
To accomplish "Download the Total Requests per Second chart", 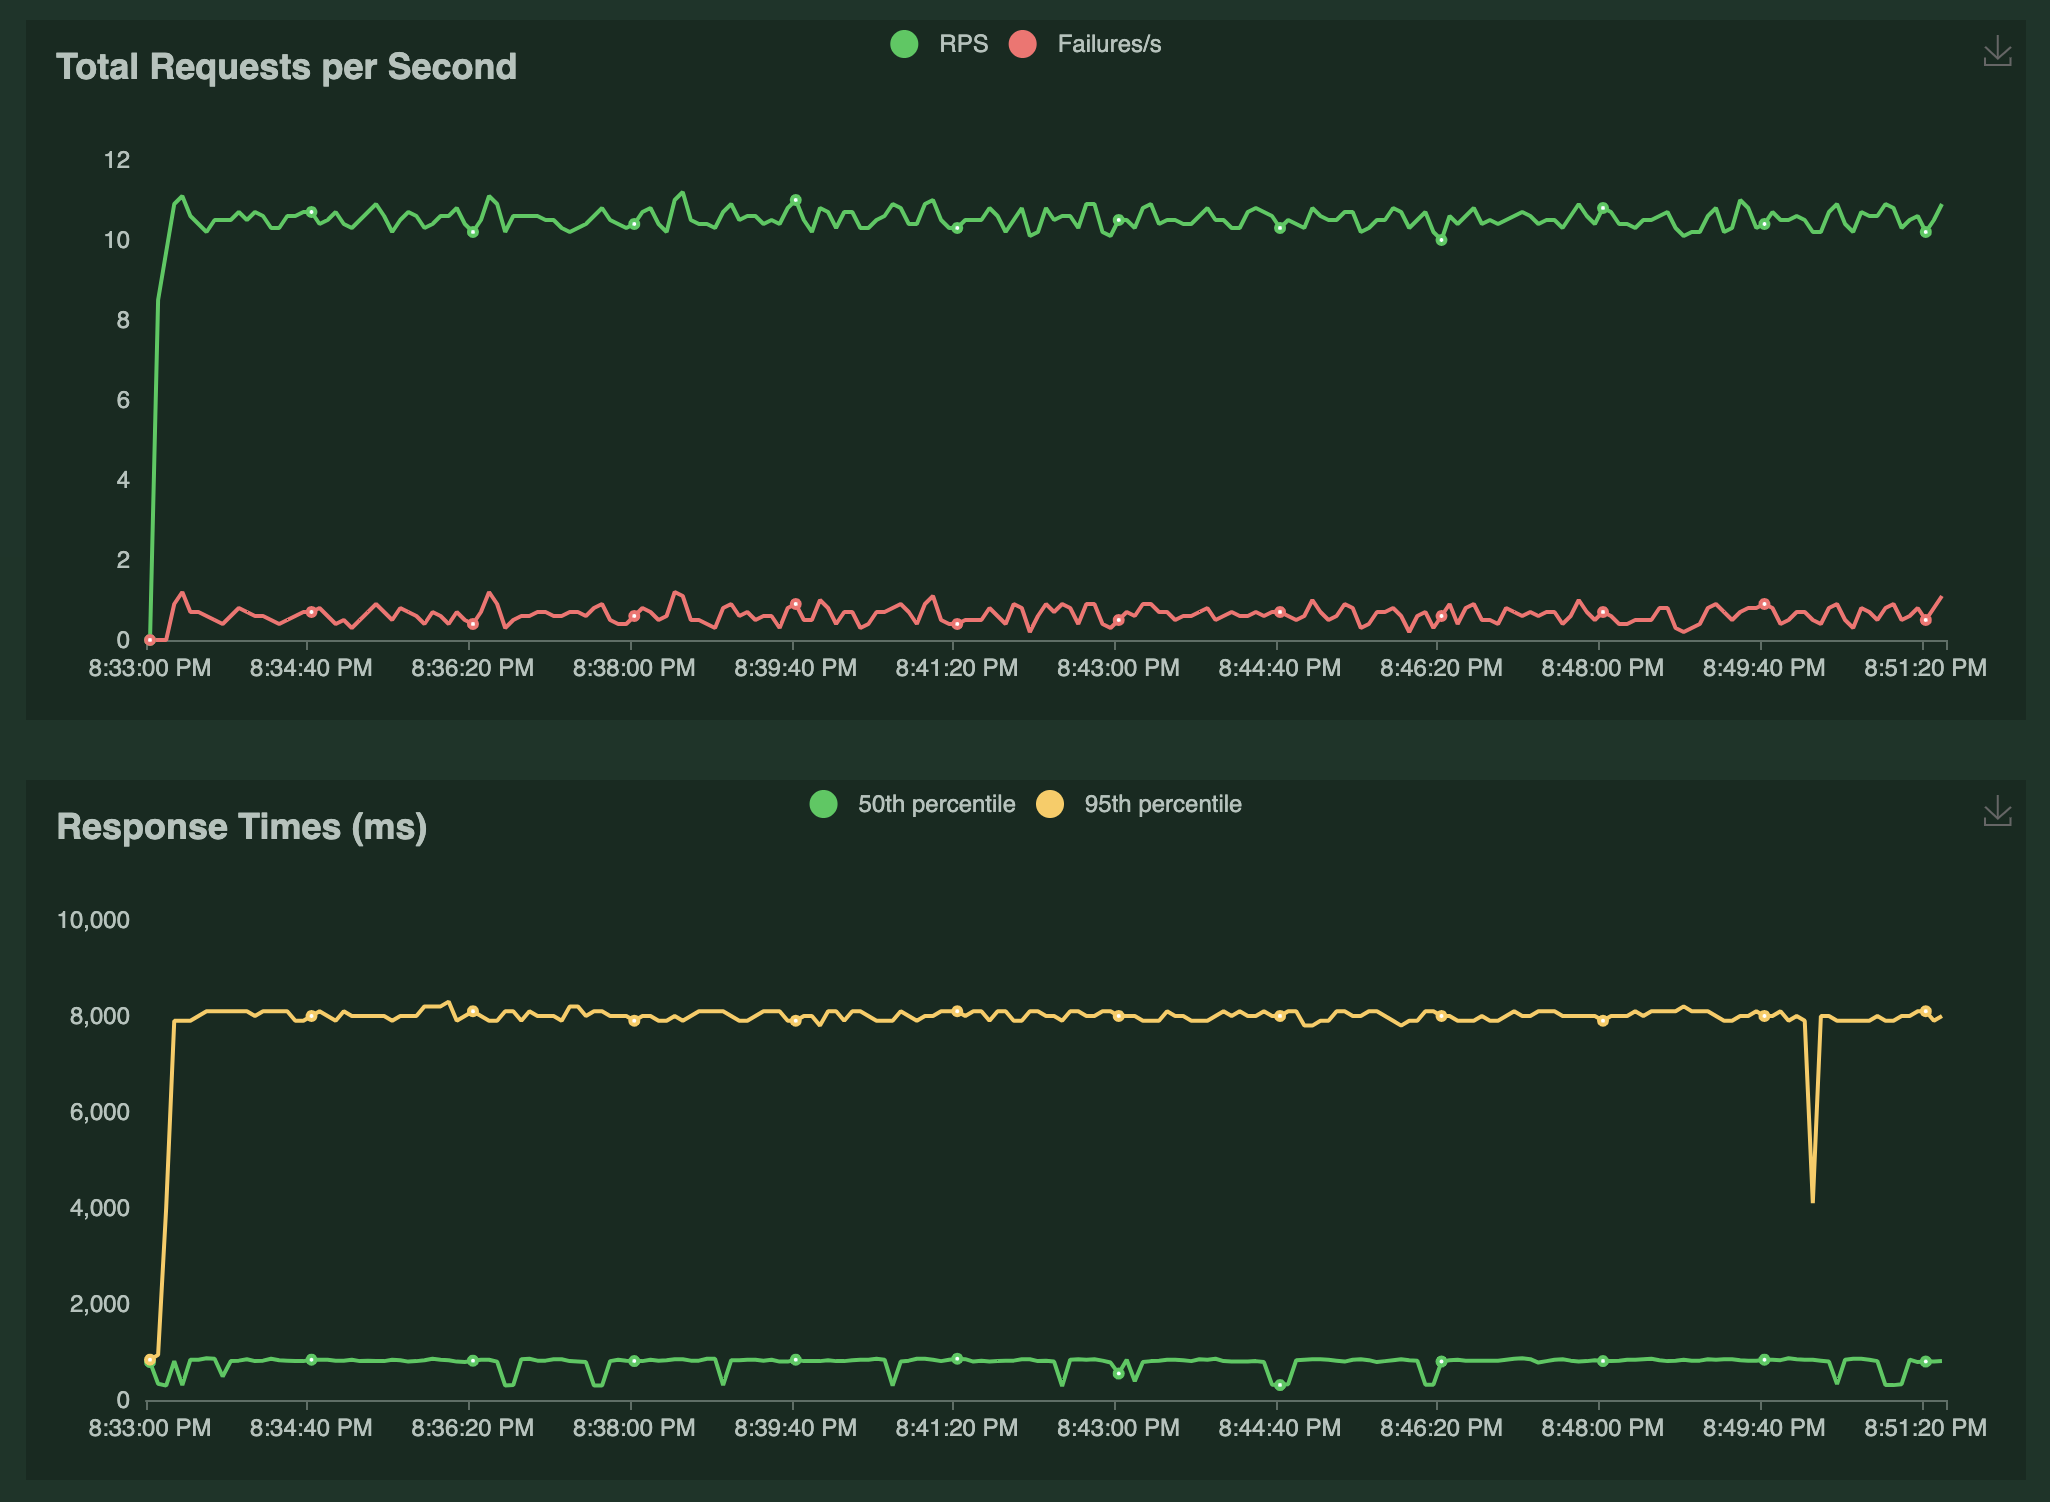I will click(x=1997, y=51).
